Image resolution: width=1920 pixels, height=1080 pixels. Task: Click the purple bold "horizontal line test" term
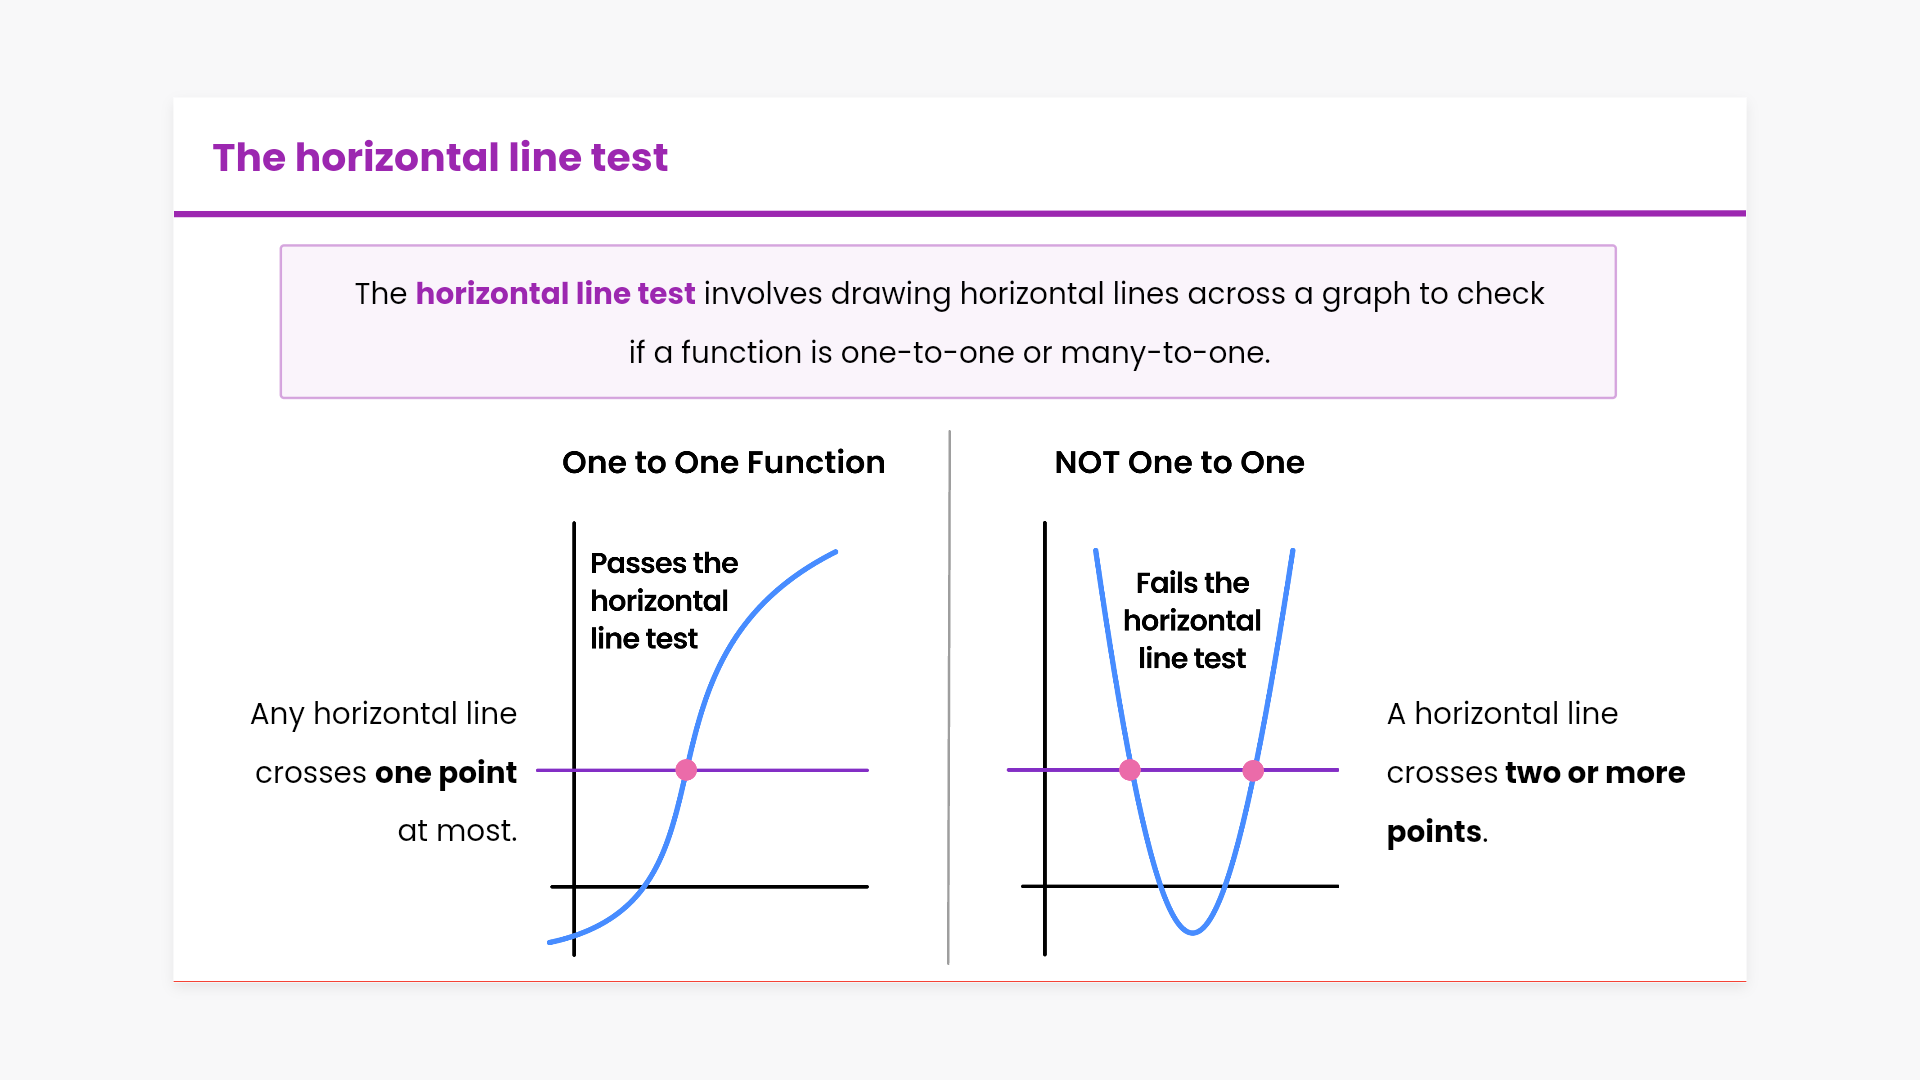coord(555,294)
